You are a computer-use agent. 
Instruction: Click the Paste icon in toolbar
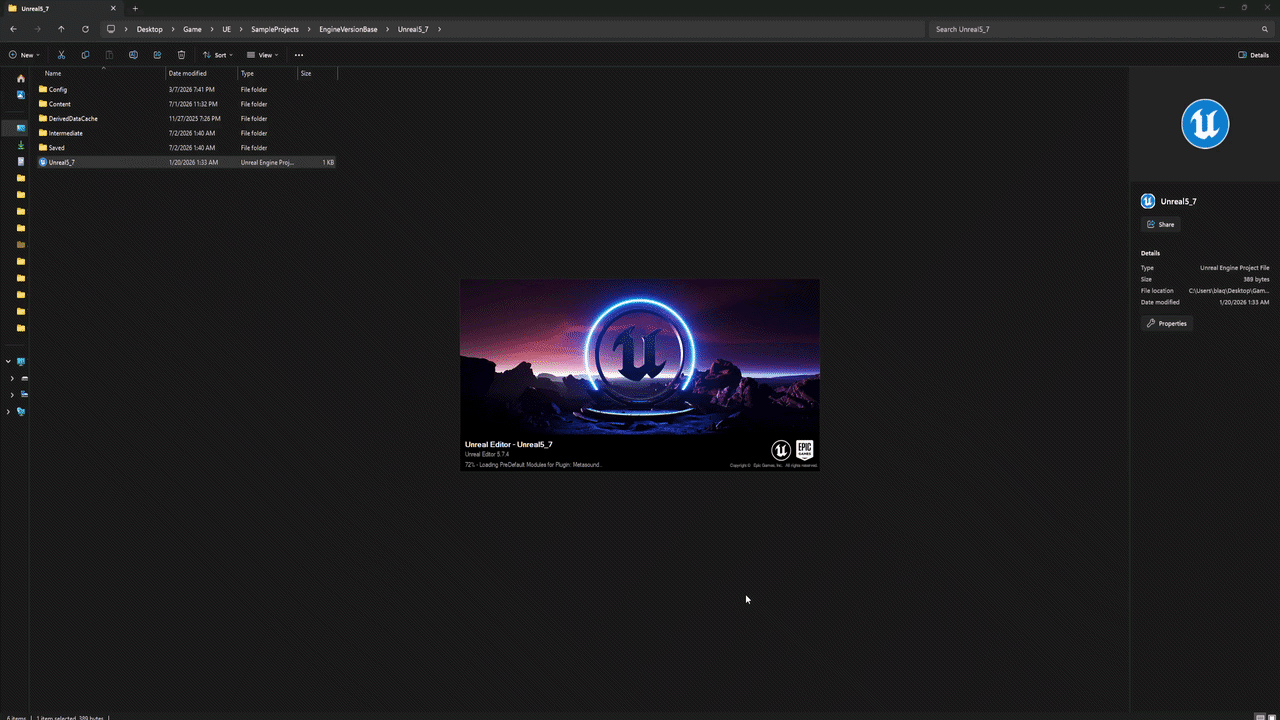[x=109, y=55]
